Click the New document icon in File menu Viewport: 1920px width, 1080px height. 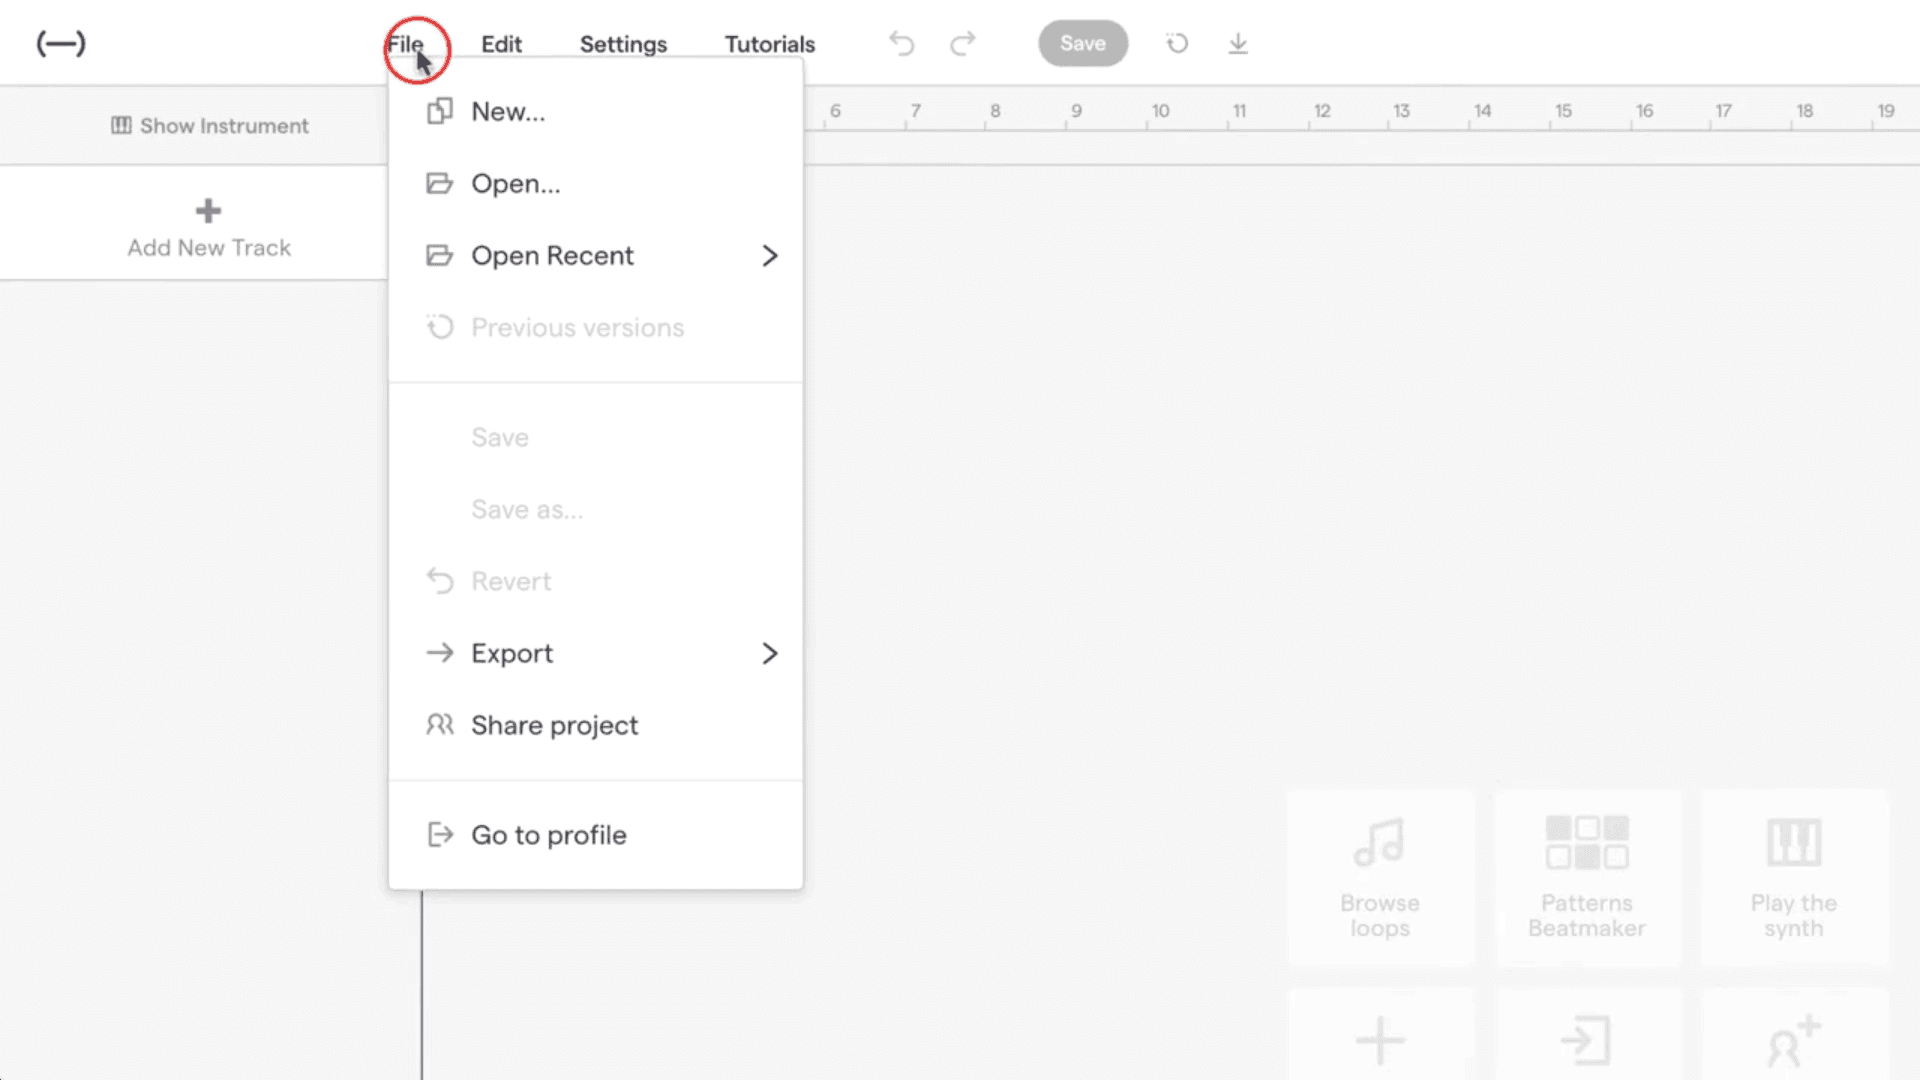pyautogui.click(x=440, y=111)
